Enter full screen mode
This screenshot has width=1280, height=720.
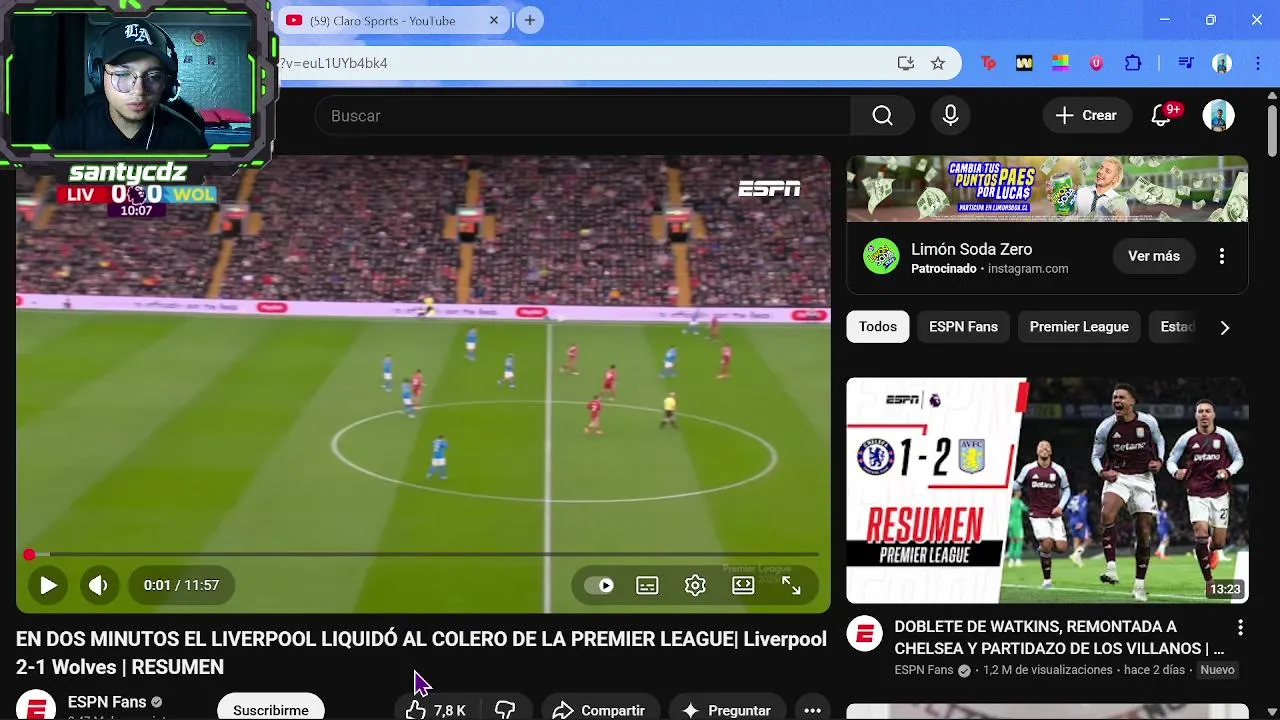pos(791,585)
